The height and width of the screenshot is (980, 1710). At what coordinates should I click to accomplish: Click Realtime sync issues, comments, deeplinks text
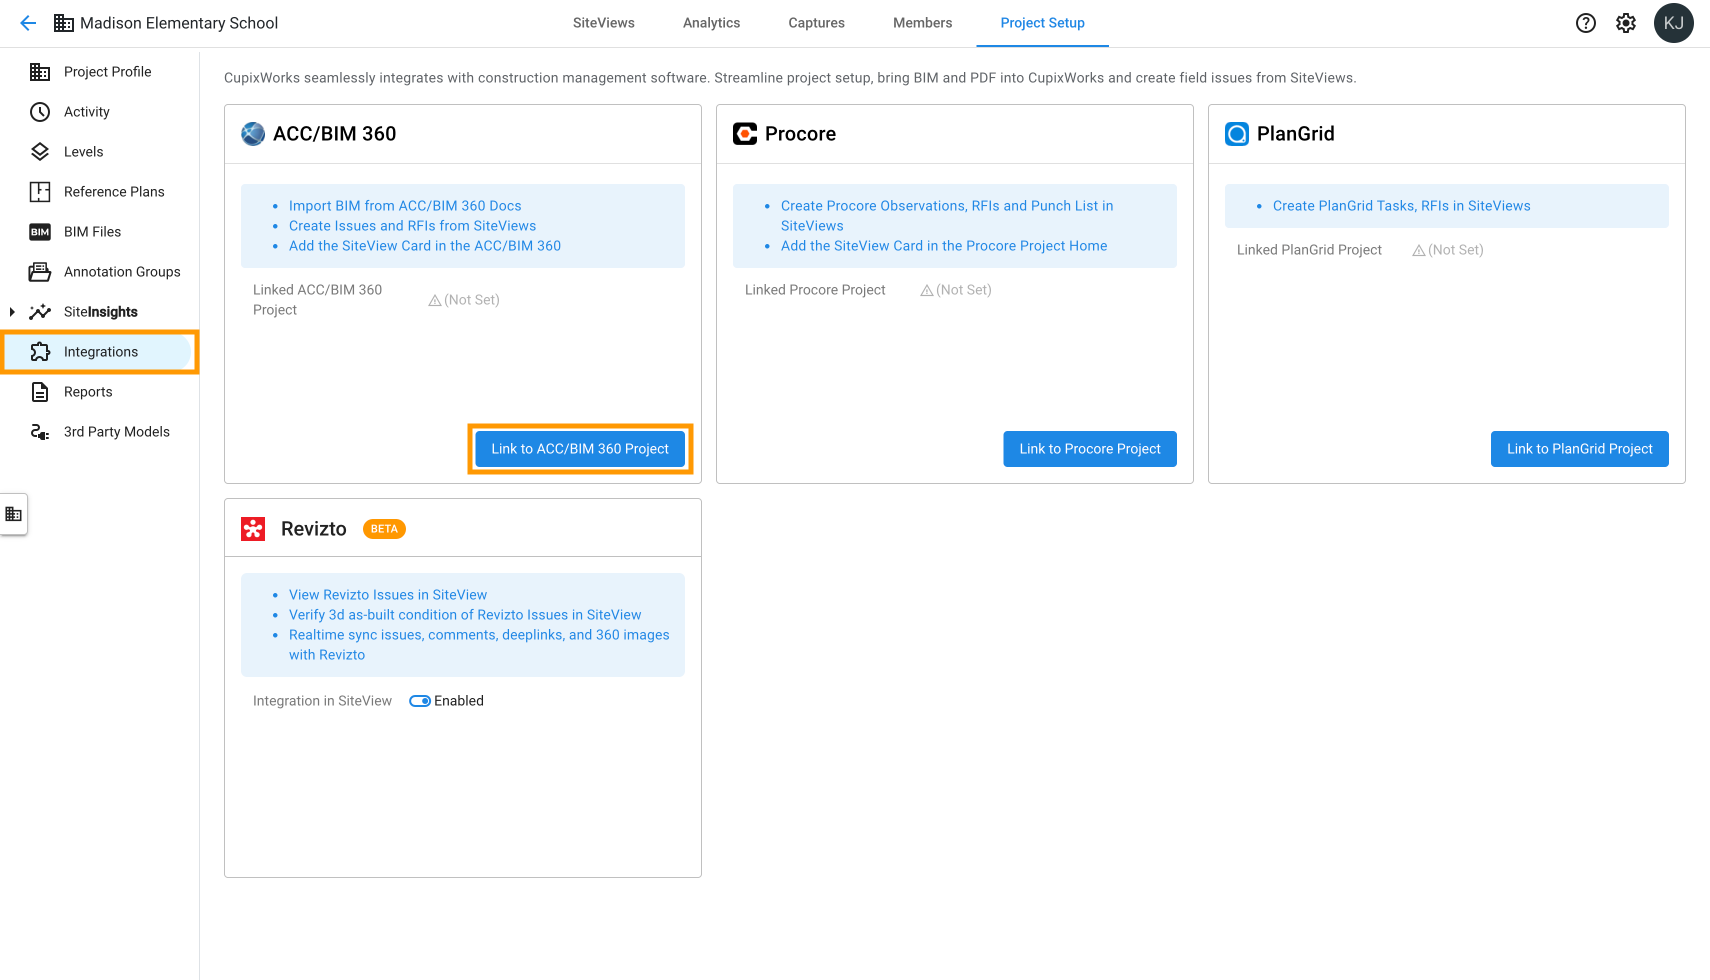(x=479, y=645)
